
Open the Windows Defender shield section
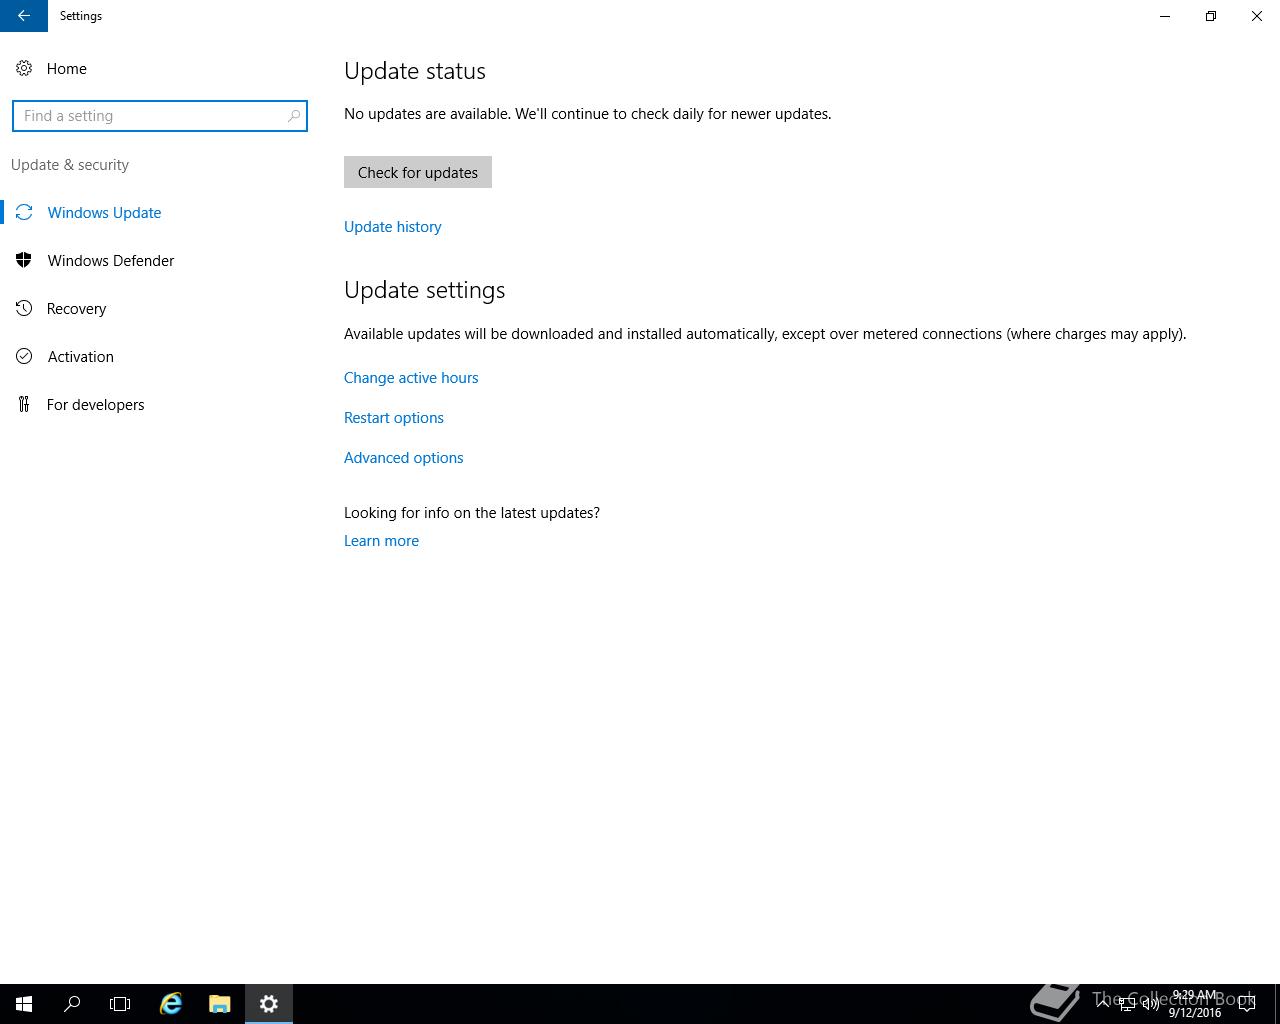(110, 260)
